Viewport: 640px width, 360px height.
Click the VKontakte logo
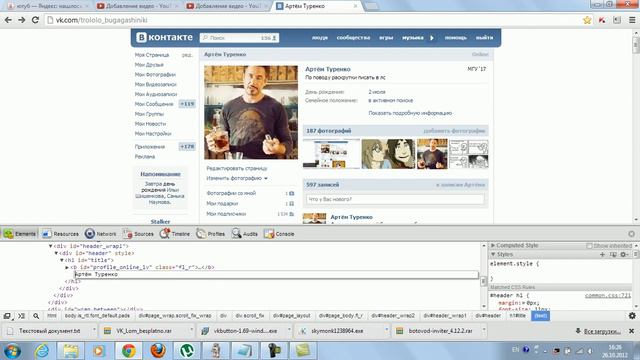tap(164, 37)
